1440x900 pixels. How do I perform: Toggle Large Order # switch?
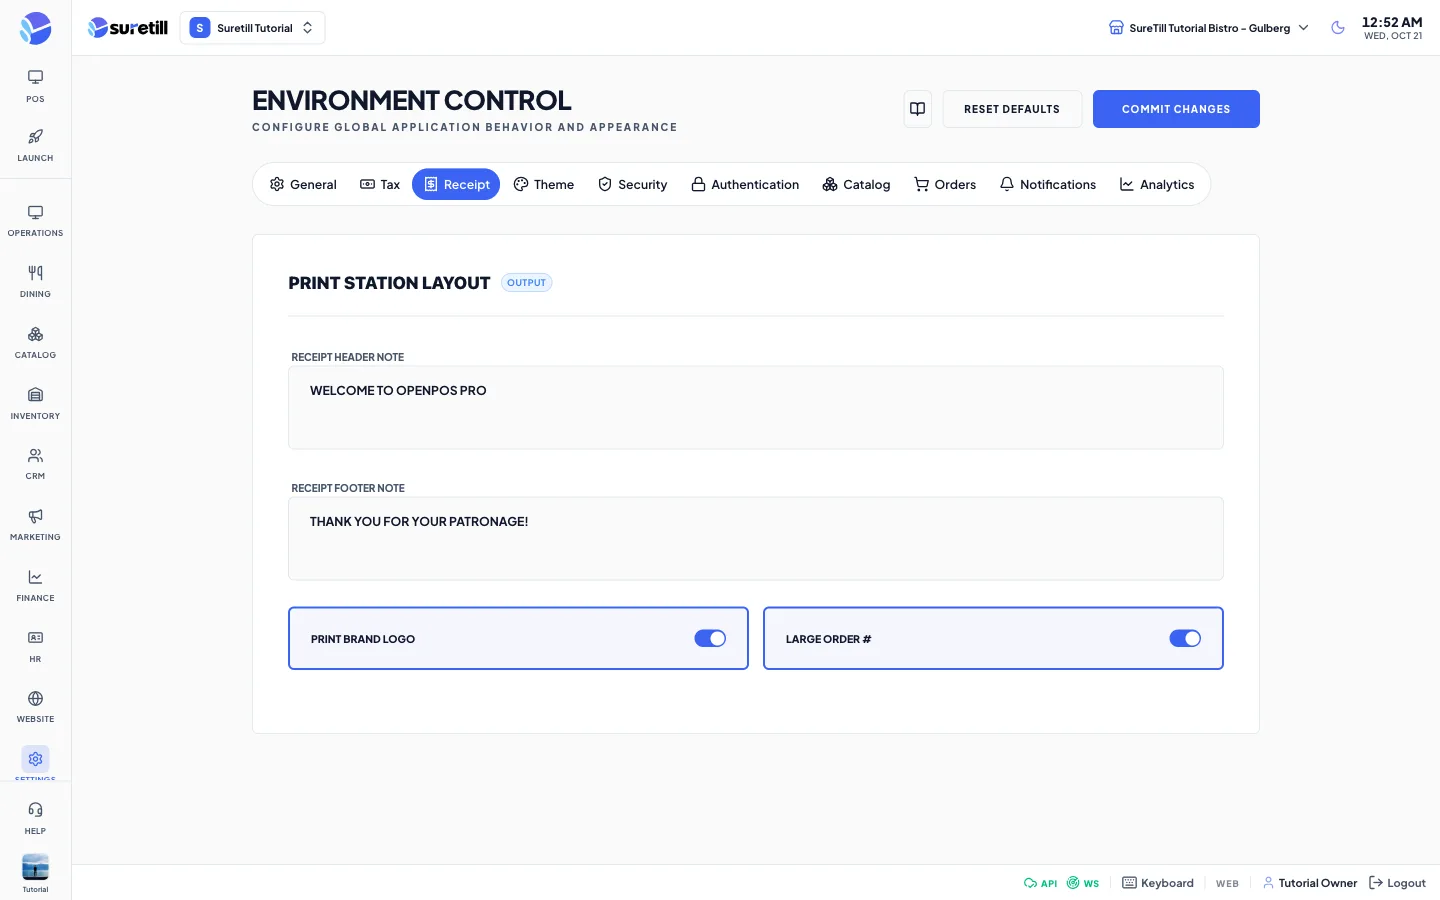point(1185,638)
